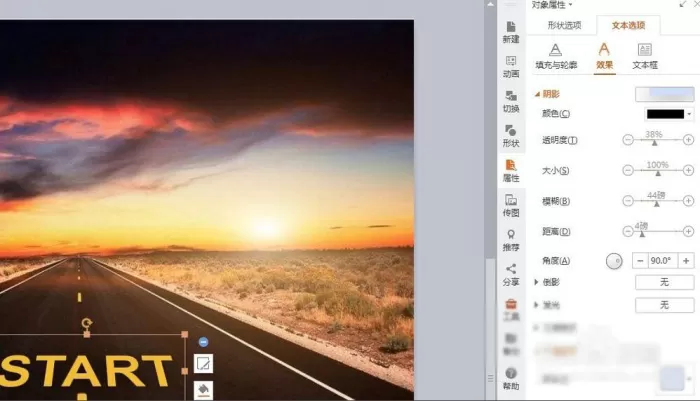The image size is (700, 401).
Task: Click the 角度 angle dial knob
Action: (614, 261)
